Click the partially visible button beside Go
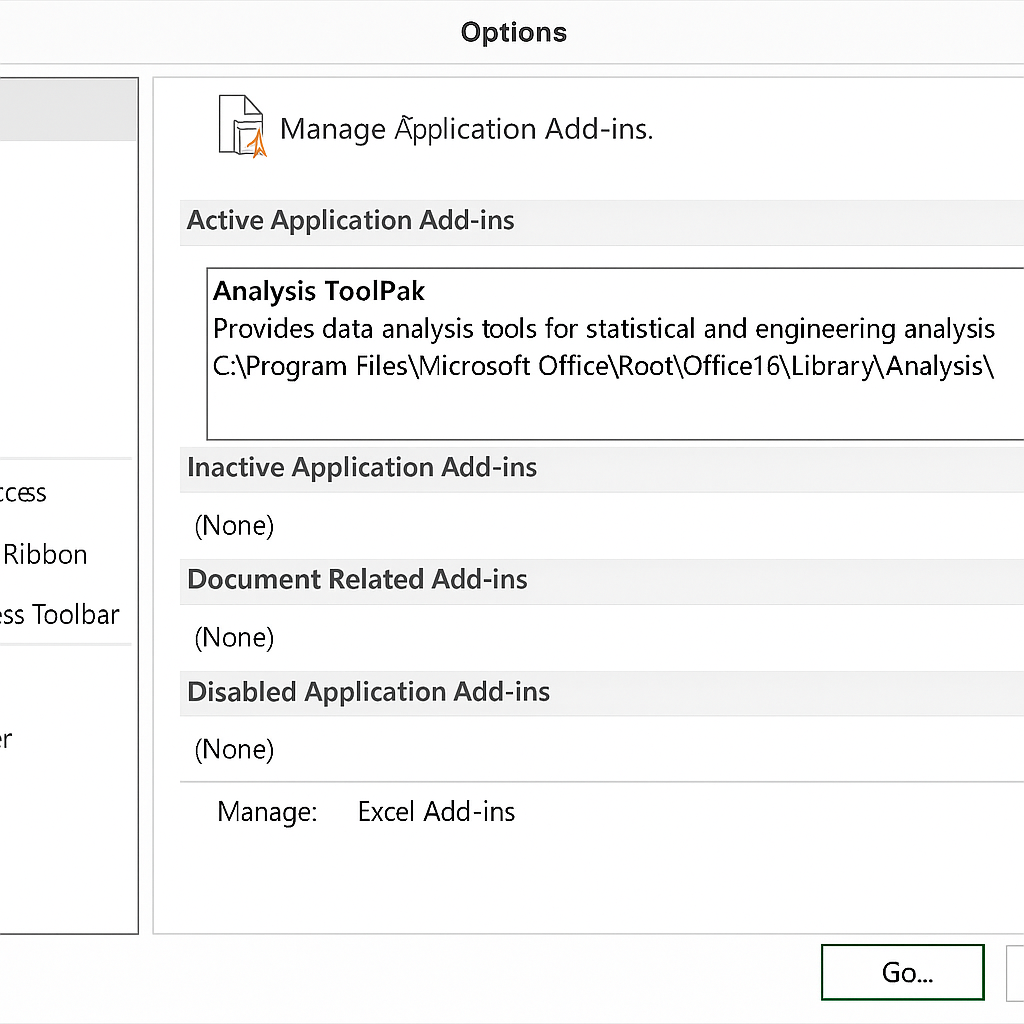Viewport: 1024px width, 1024px height. [1015, 972]
